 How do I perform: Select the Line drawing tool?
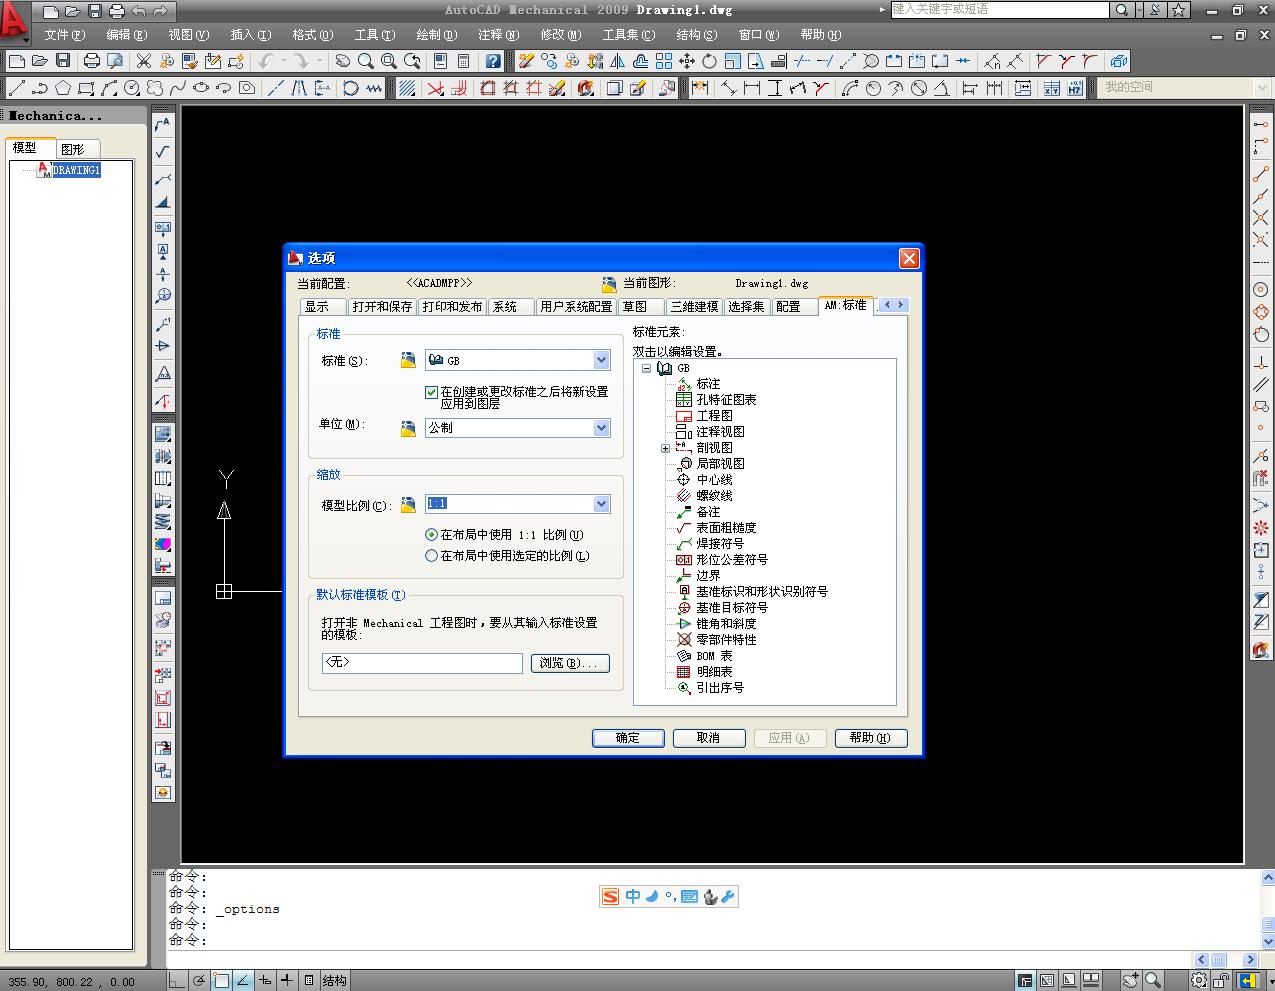(x=17, y=88)
